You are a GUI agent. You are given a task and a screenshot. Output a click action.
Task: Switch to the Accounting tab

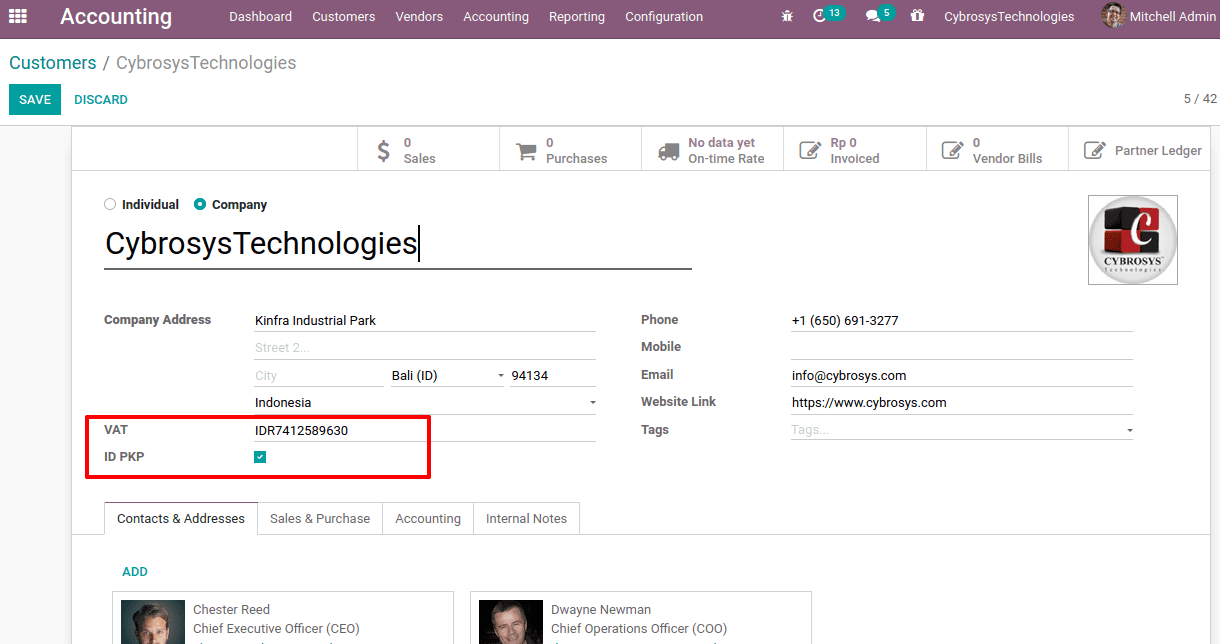click(428, 518)
